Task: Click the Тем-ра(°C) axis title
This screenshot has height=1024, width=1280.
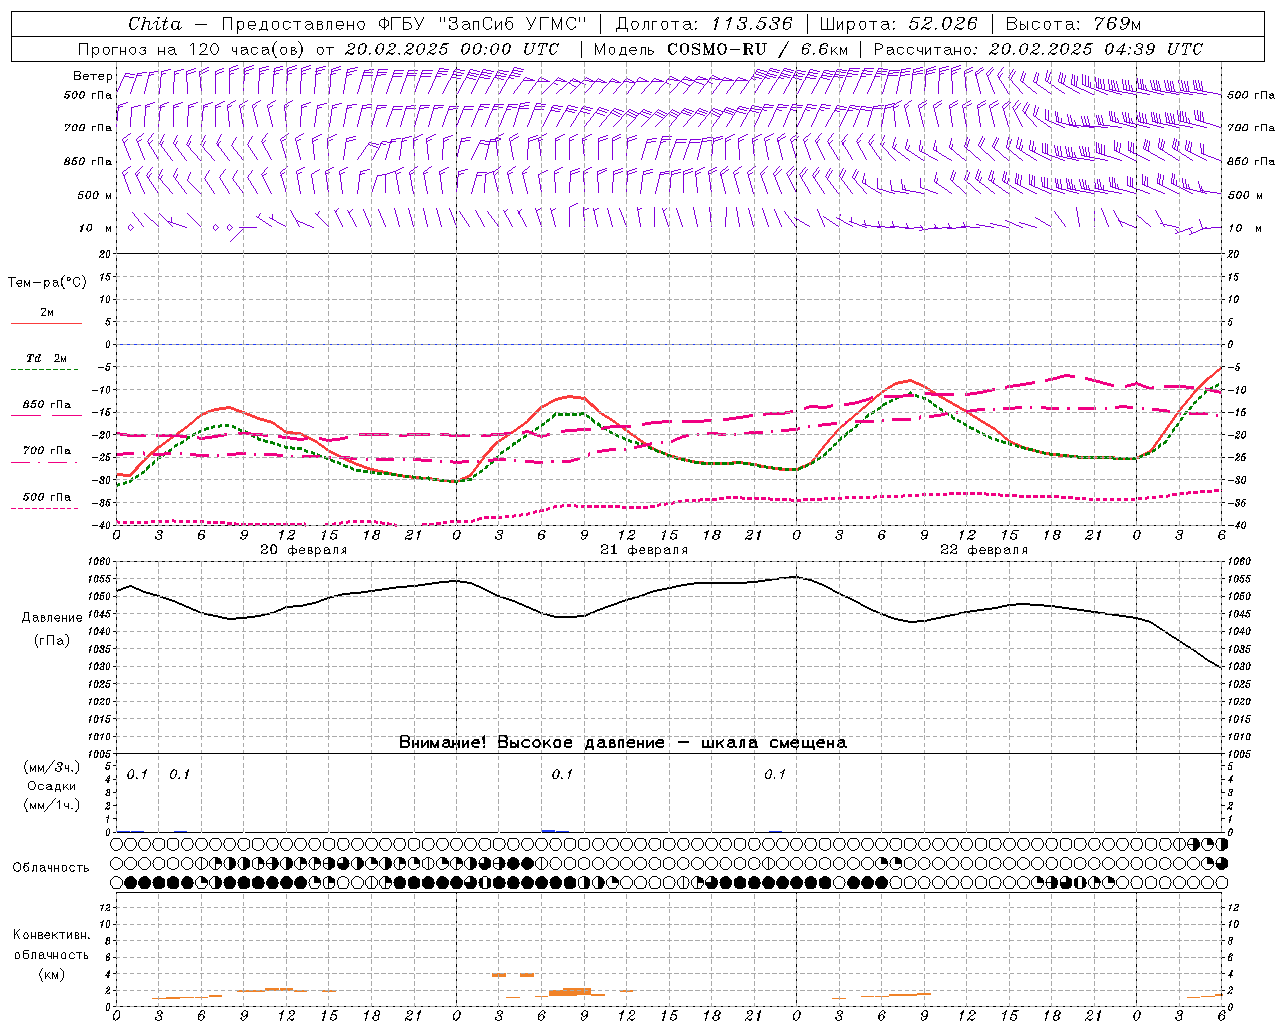Action: tap(47, 282)
